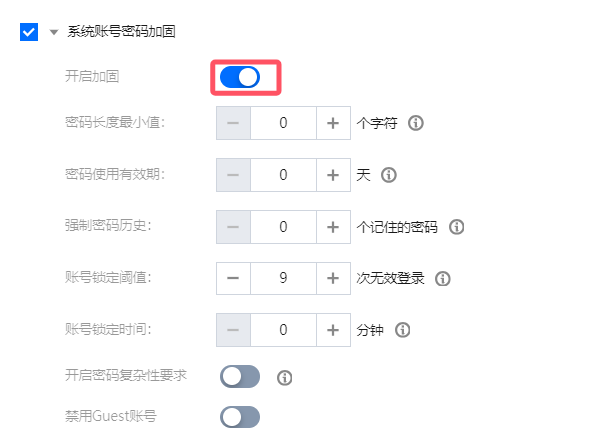Increase 密码使用有效期 with plus button
This screenshot has height=442, width=615.
pos(333,175)
